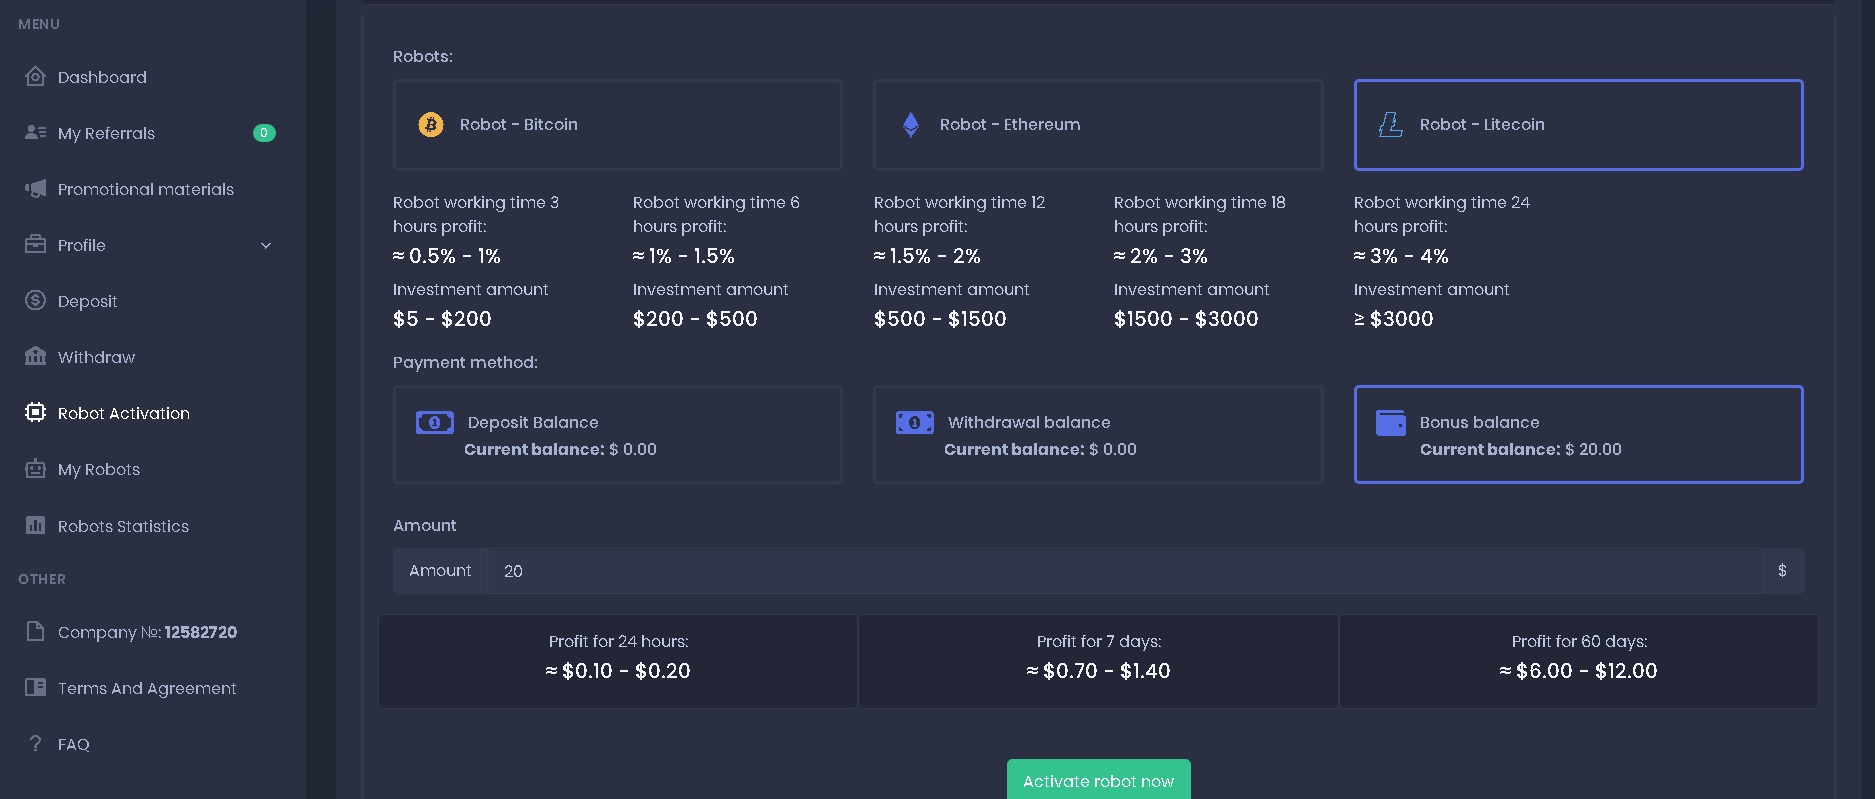The width and height of the screenshot is (1875, 799).
Task: Select the Robot - Litecoin card
Action: tap(1577, 125)
